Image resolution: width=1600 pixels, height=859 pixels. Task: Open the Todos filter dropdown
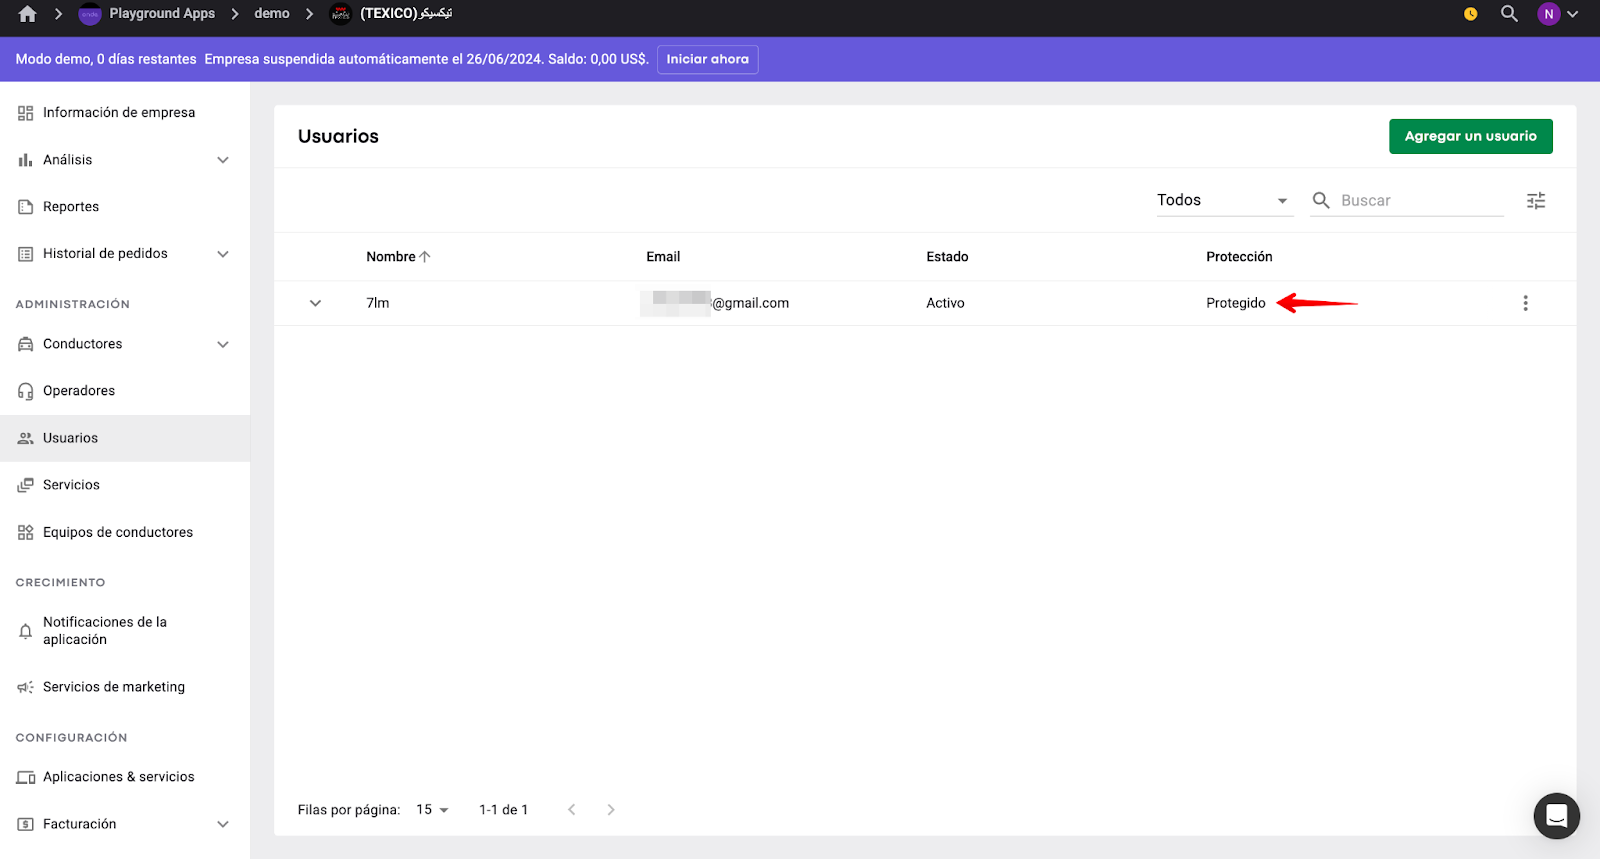pyautogui.click(x=1224, y=200)
